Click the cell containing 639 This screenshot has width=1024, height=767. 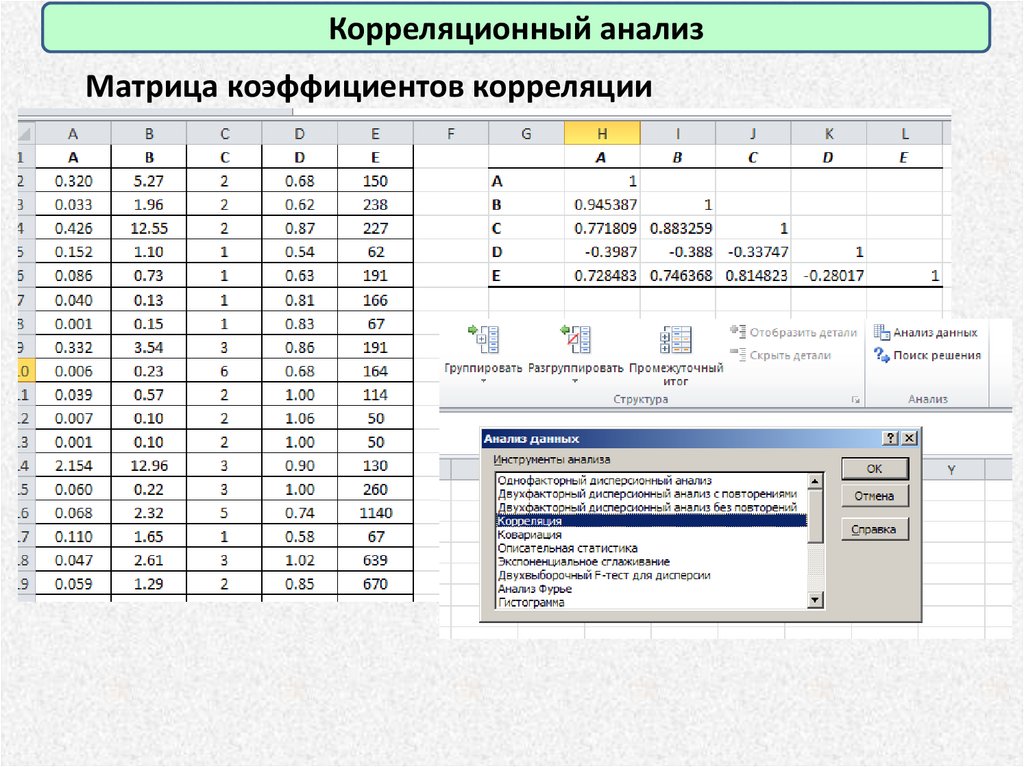376,560
